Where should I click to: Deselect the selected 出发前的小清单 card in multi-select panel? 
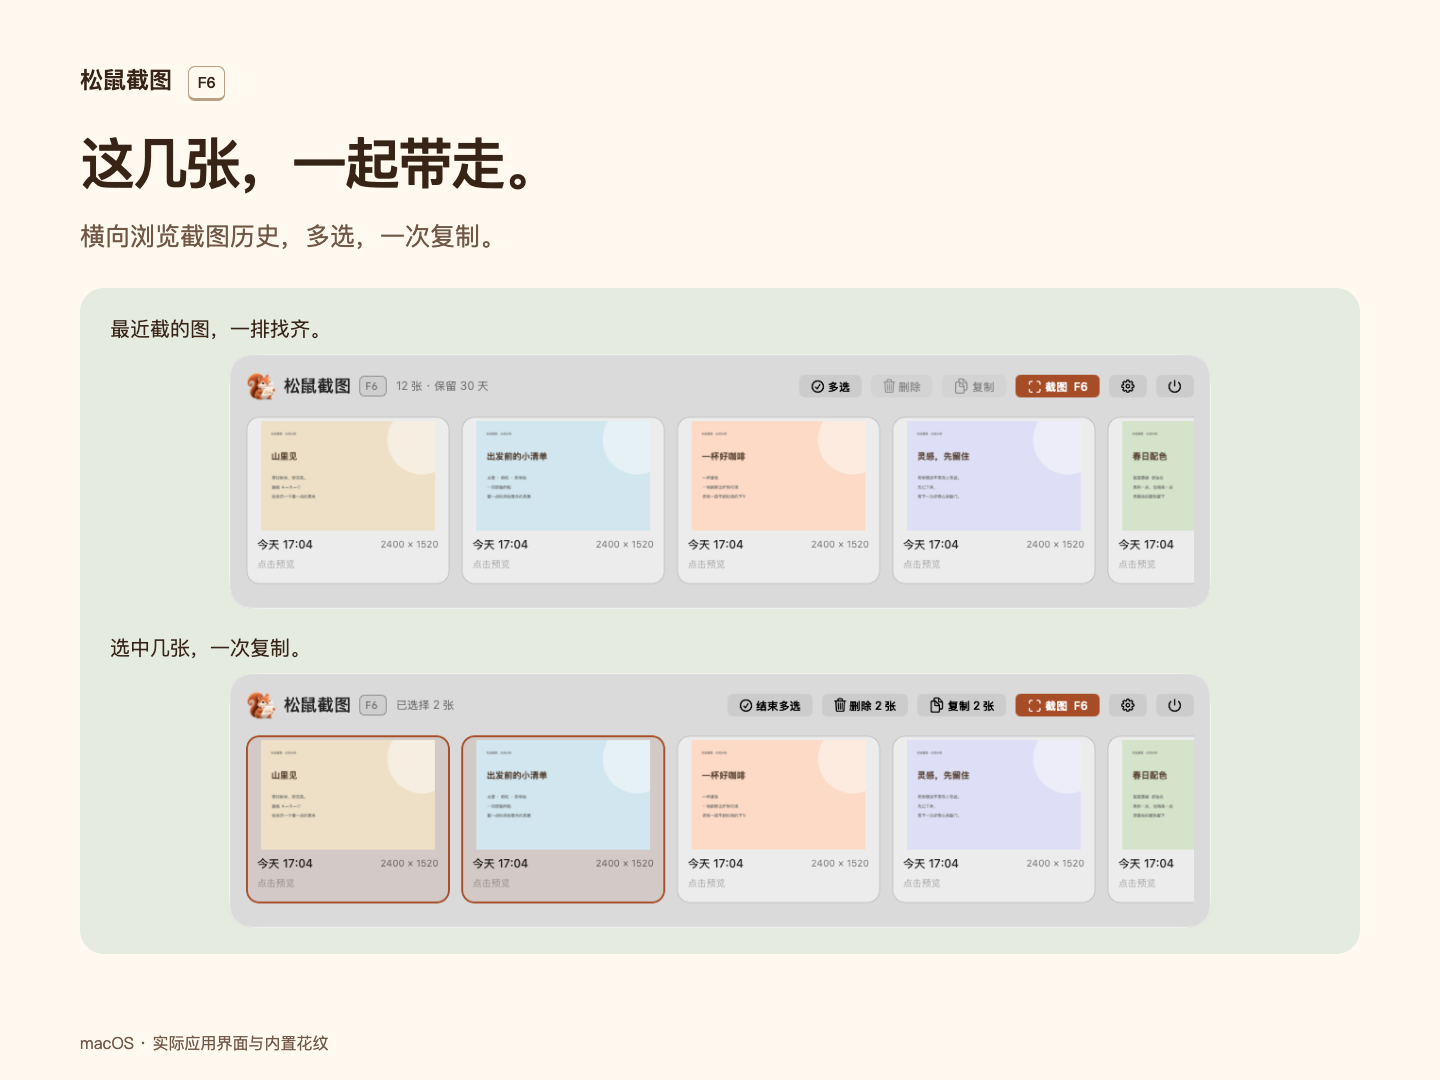click(x=563, y=819)
